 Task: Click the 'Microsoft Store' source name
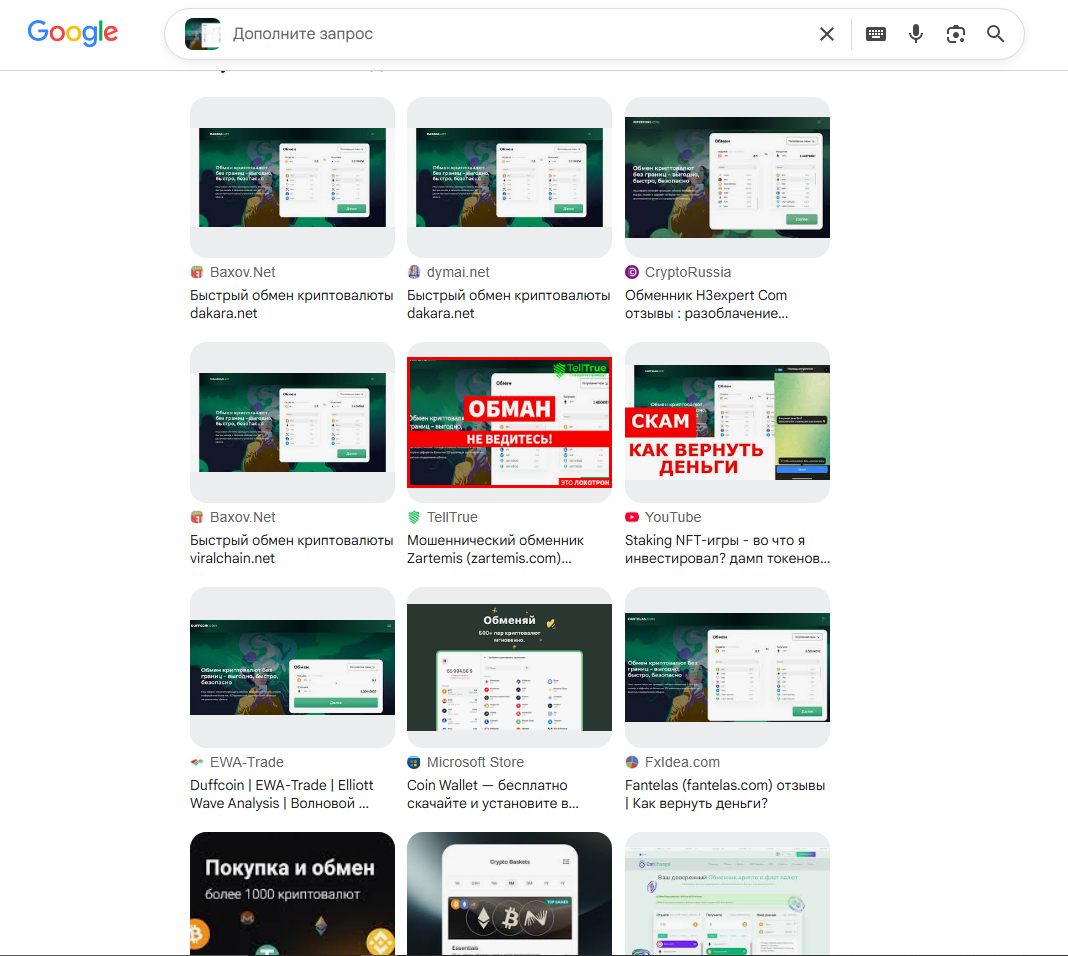(x=475, y=763)
